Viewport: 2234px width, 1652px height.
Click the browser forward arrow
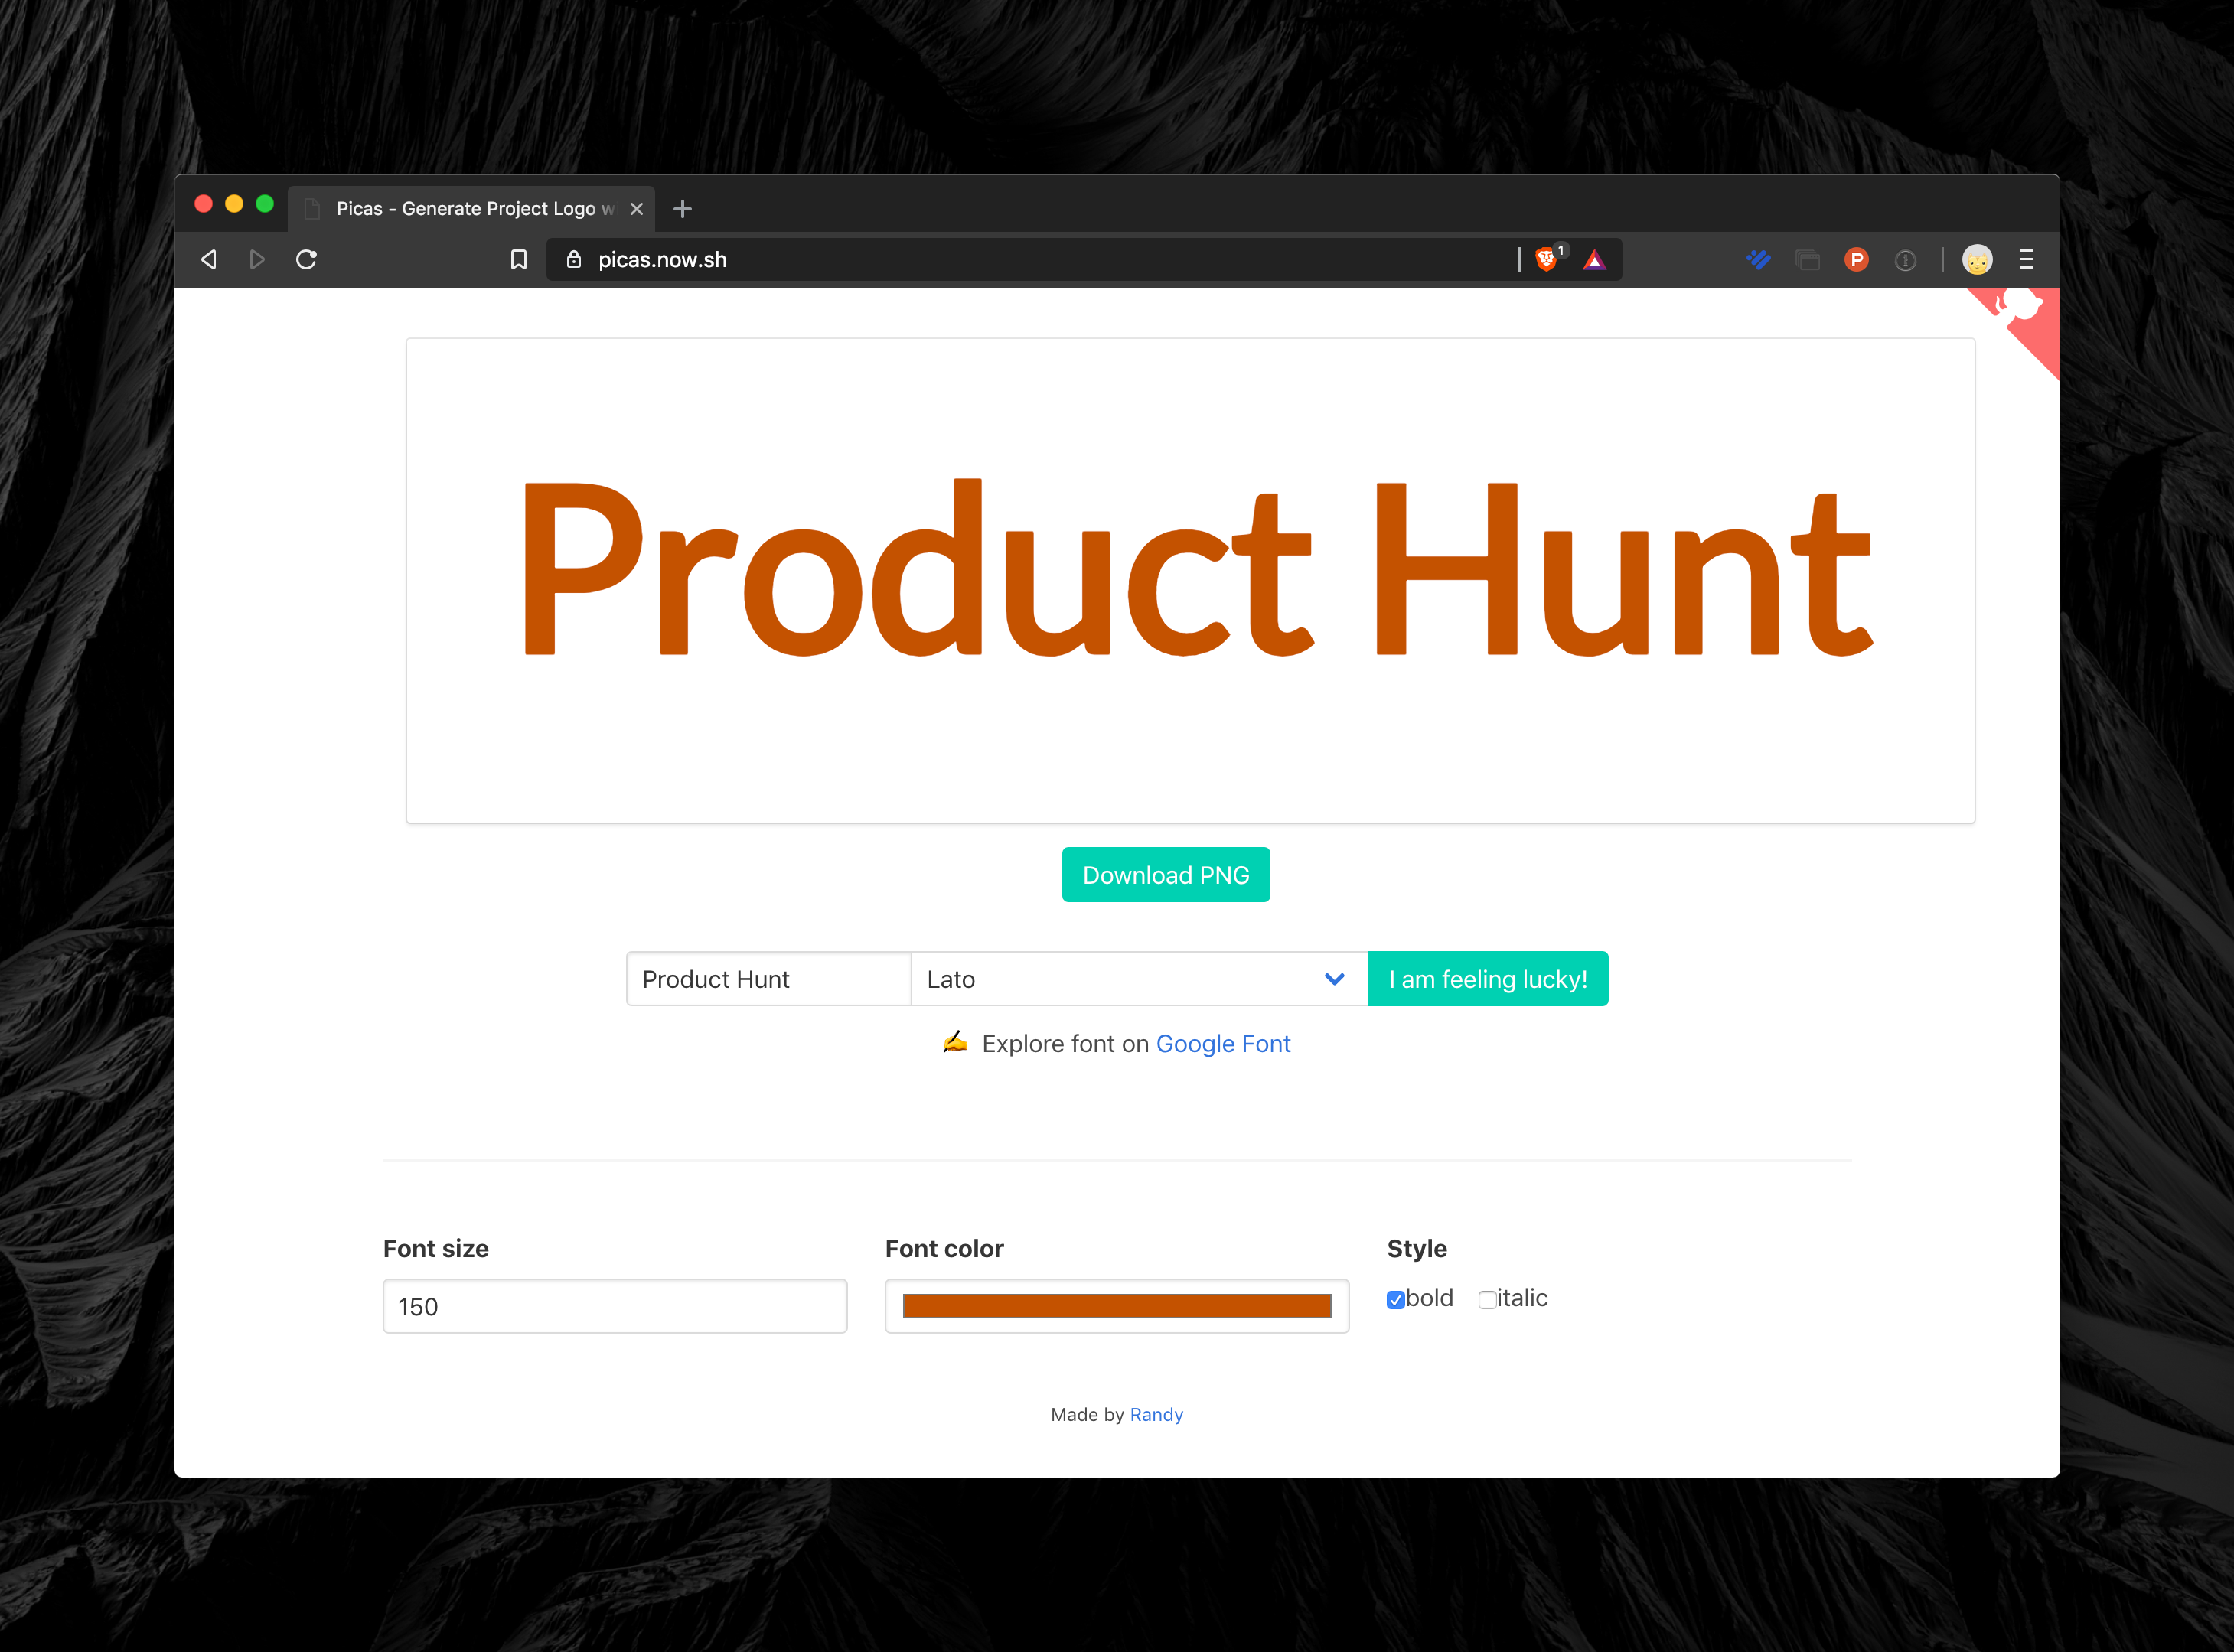(x=257, y=260)
